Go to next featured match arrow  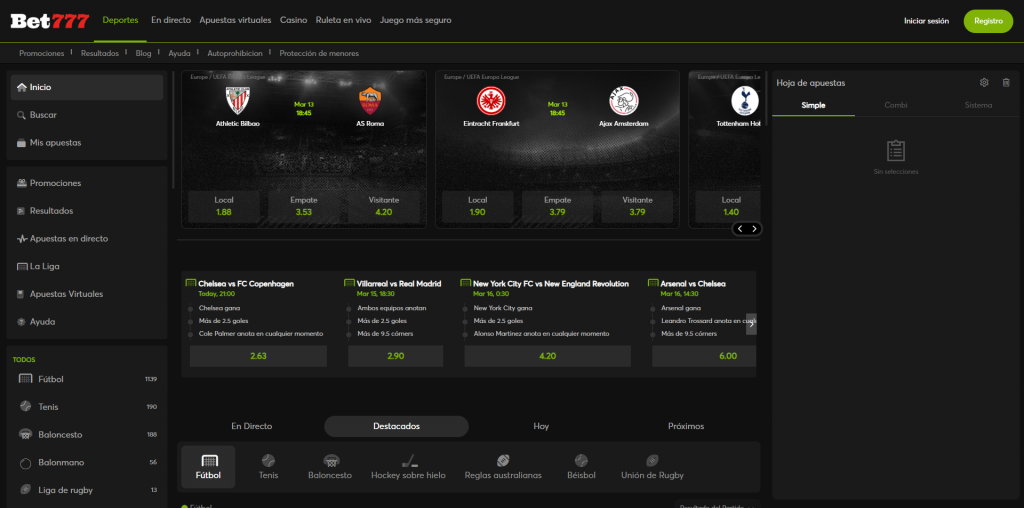pyautogui.click(x=755, y=229)
